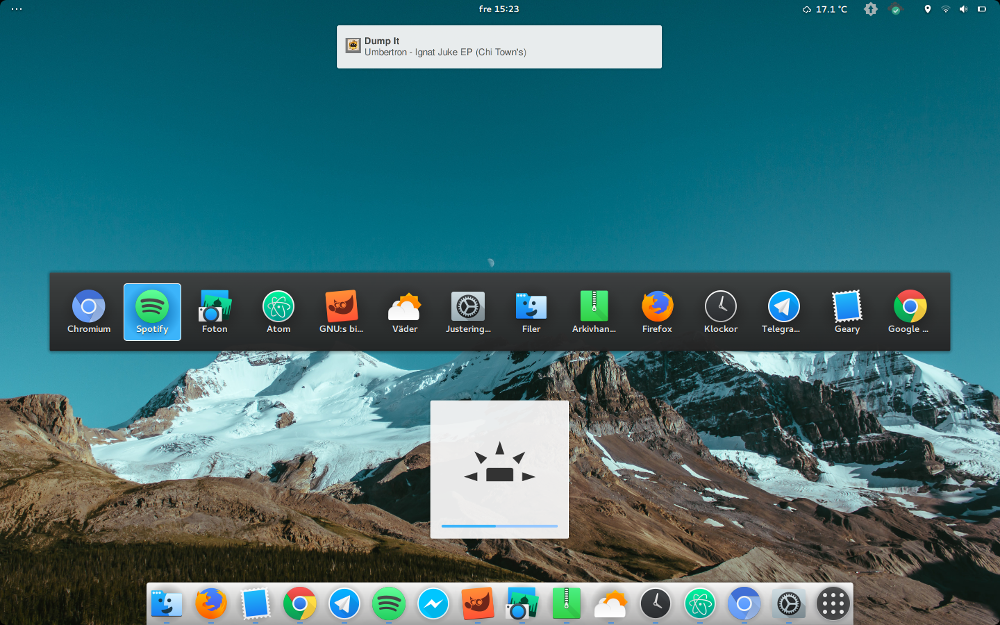Launch Messenger from the dock
Viewport: 1000px width, 625px height.
click(433, 603)
